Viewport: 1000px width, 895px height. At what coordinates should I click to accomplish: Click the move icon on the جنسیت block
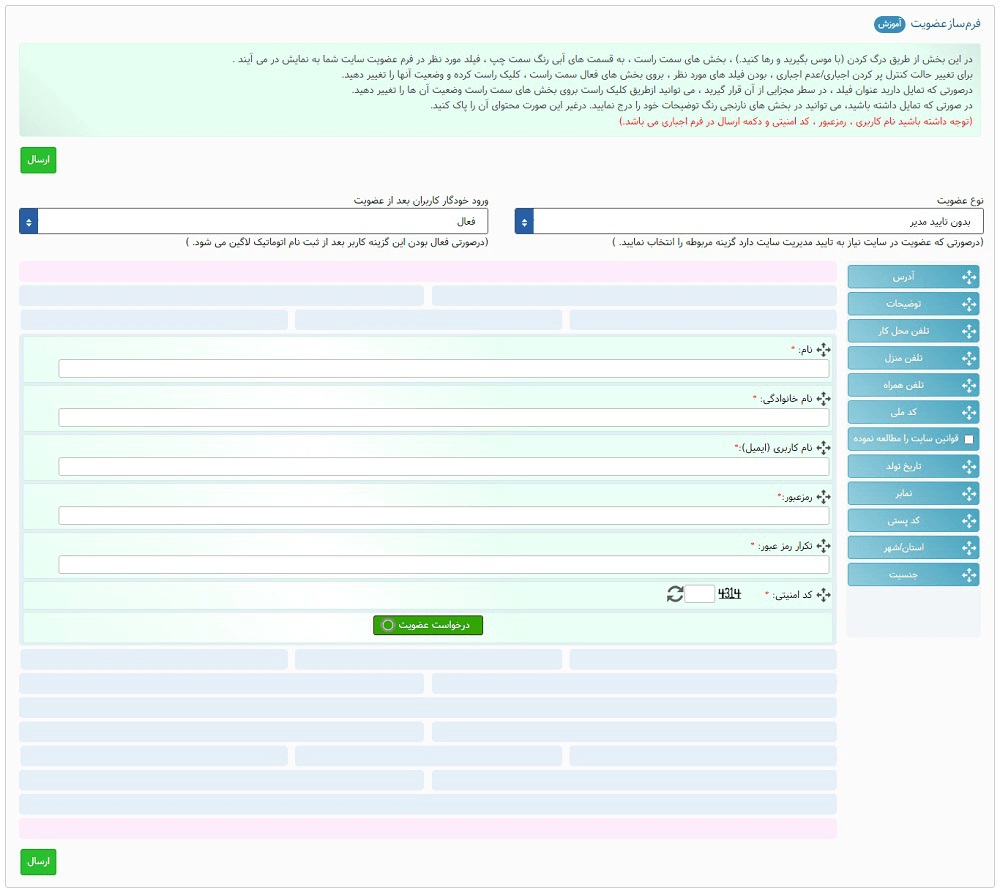968,575
